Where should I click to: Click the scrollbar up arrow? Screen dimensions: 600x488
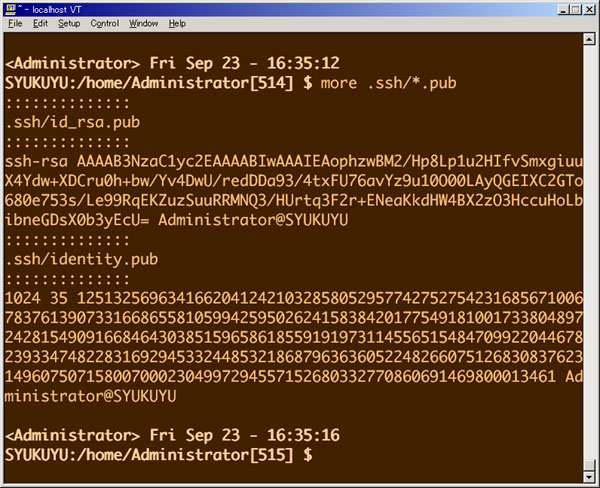click(589, 39)
